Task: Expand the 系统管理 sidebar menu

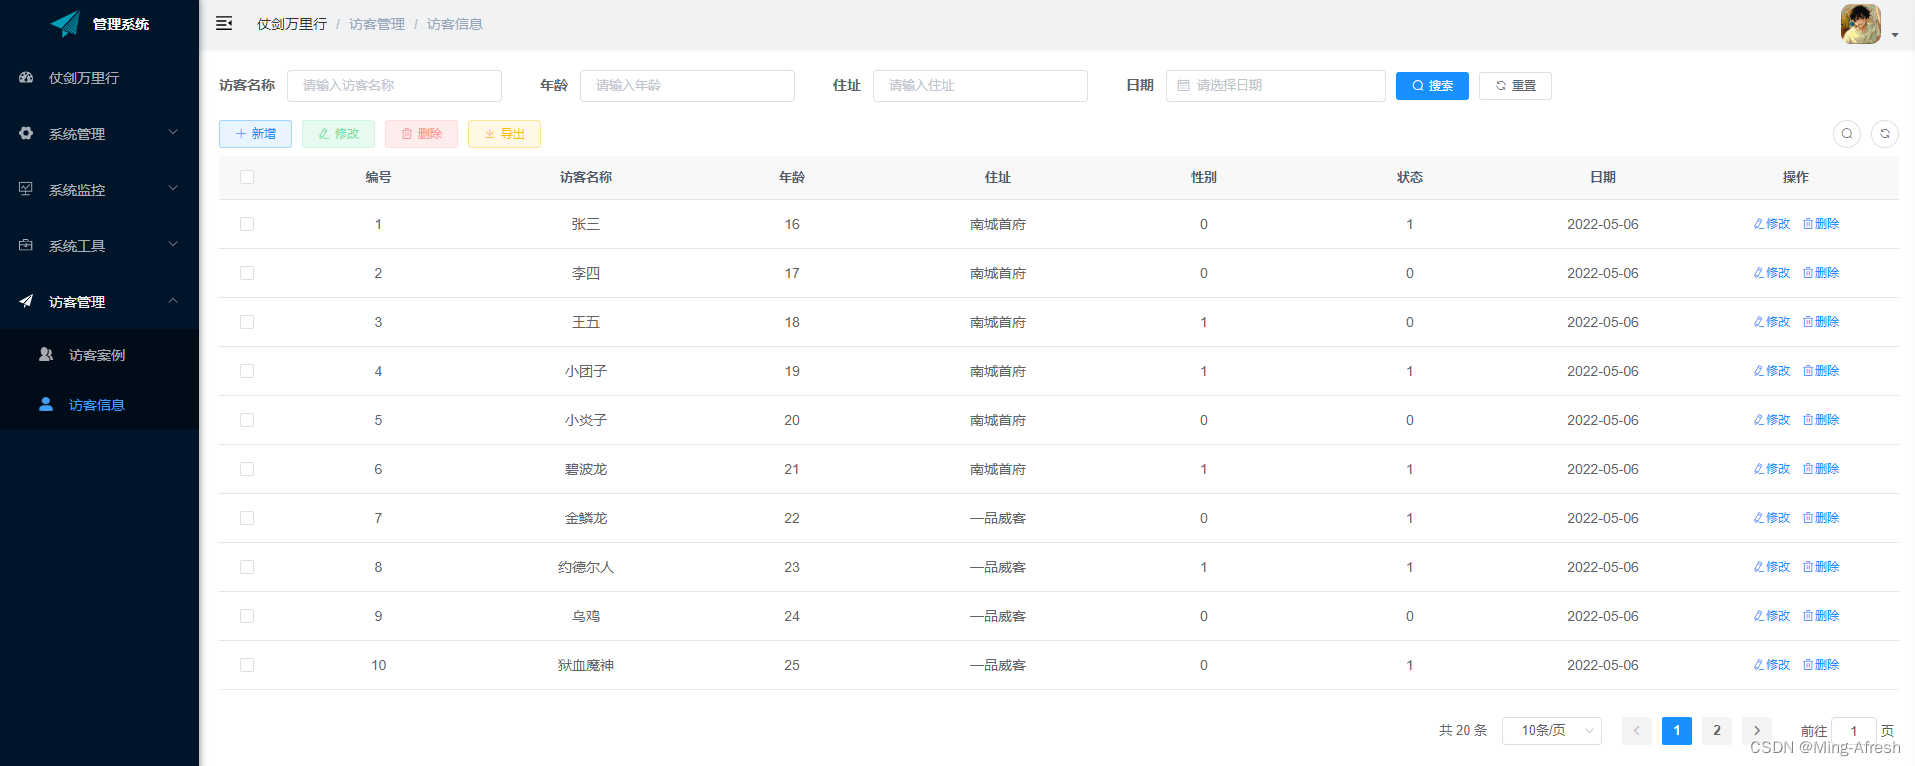Action: [x=99, y=134]
